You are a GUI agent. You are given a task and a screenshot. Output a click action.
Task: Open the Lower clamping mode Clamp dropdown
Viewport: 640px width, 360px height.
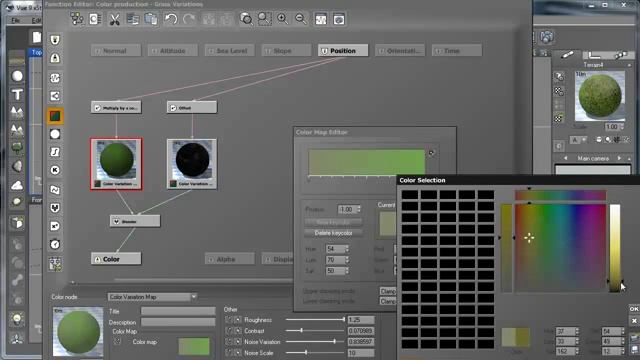click(x=388, y=301)
